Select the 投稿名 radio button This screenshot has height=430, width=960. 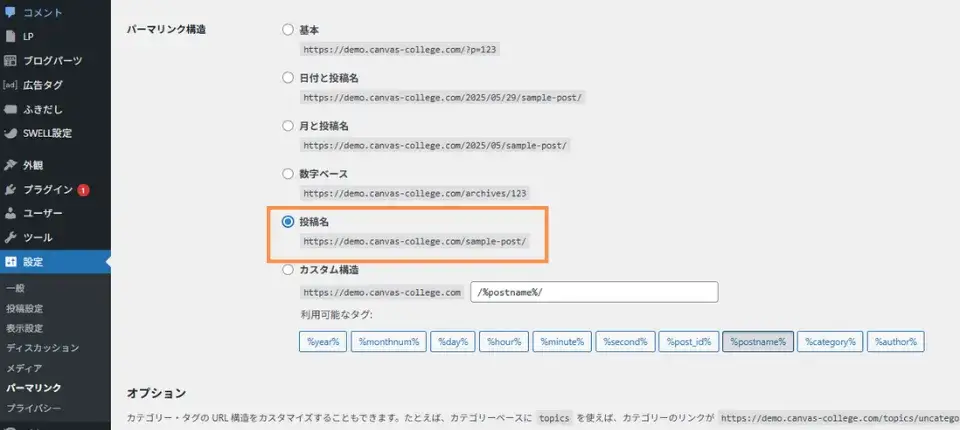(x=288, y=222)
